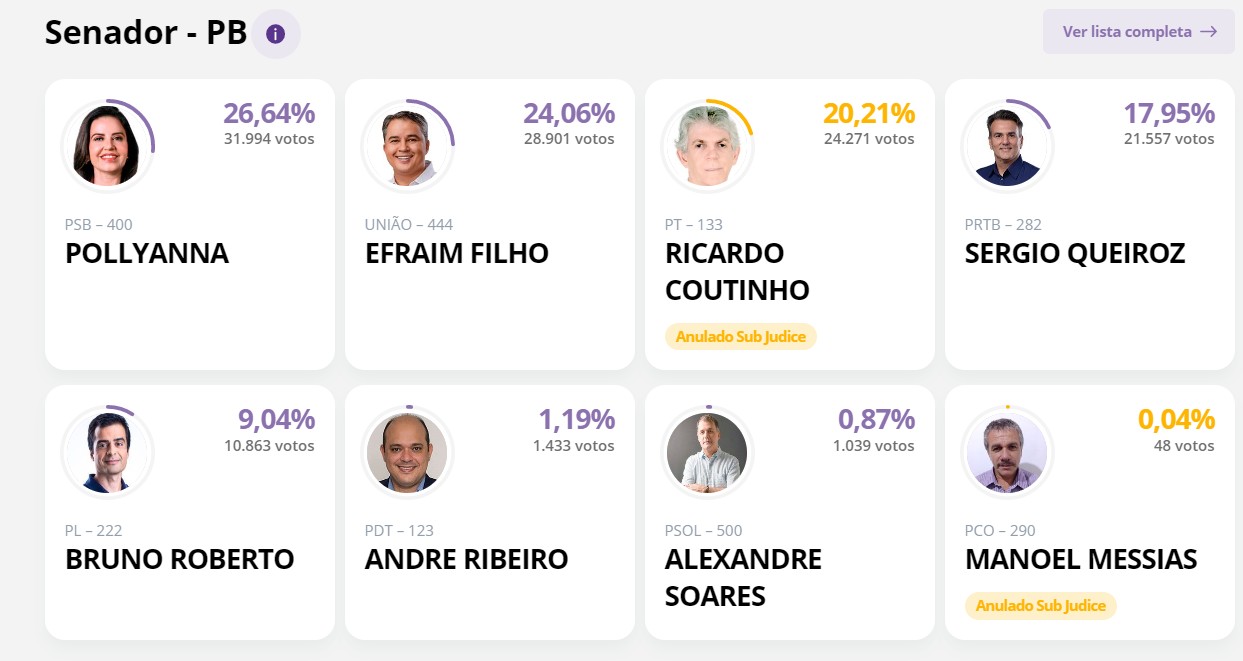The width and height of the screenshot is (1243, 661).
Task: Click the info icon beside Senador - PB
Action: tap(275, 34)
